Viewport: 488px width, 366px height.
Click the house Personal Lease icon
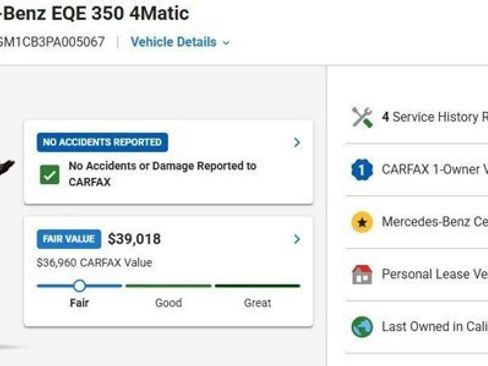point(362,274)
